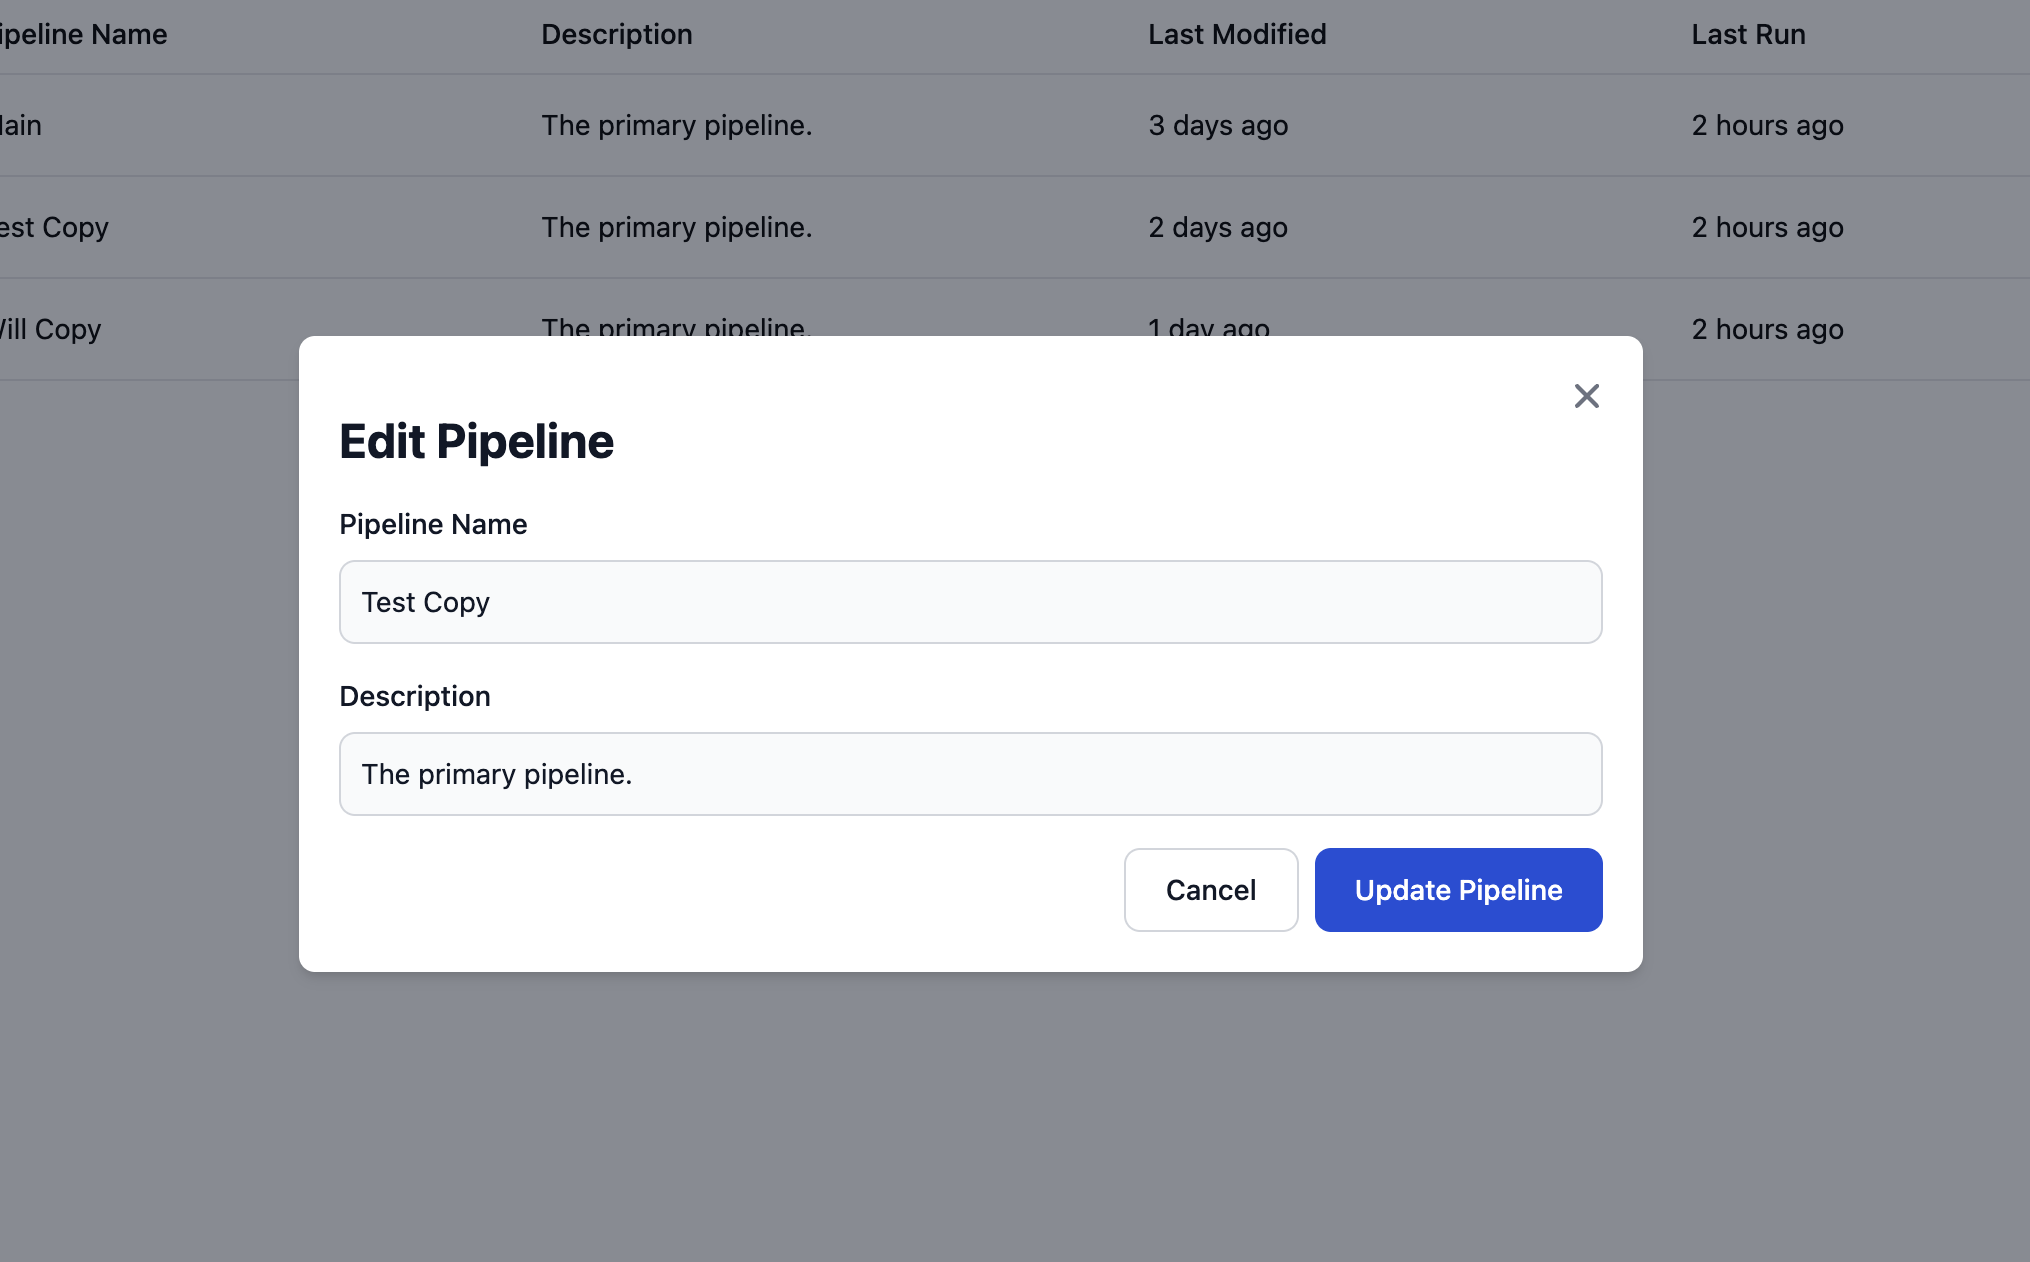
Task: Click the Edit Pipeline dialog title
Action: point(477,440)
